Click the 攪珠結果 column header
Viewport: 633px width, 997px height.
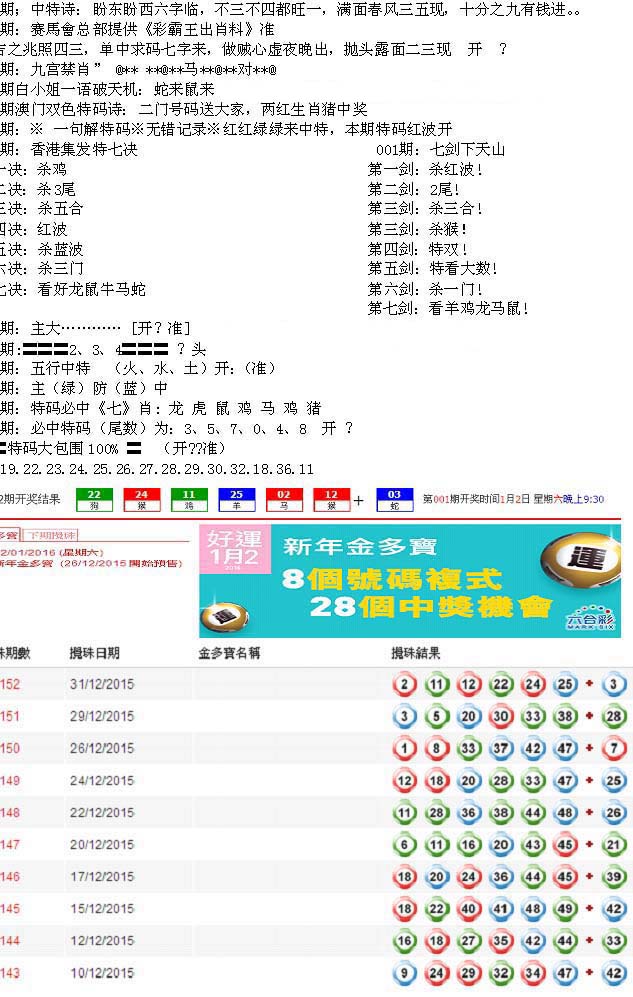pyautogui.click(x=415, y=653)
